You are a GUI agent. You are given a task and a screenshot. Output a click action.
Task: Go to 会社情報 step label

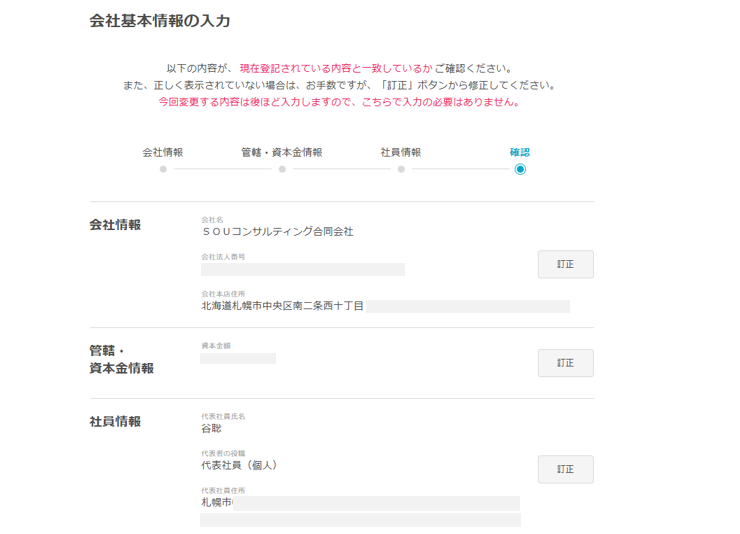163,152
